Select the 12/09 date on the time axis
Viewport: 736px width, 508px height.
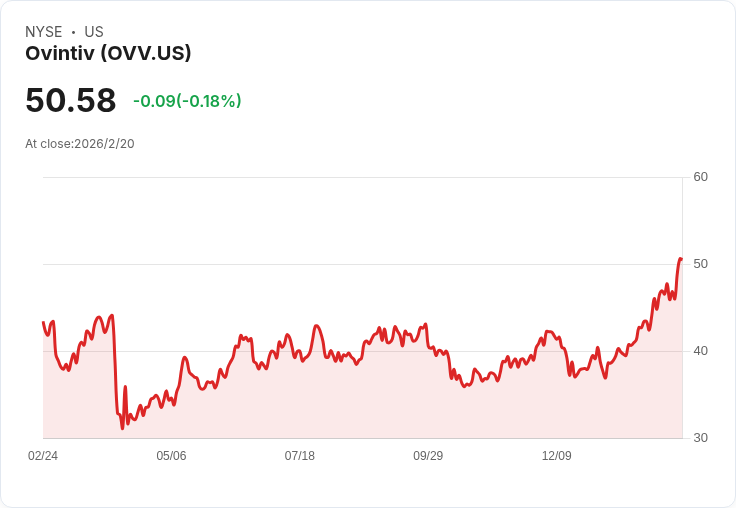pos(556,456)
